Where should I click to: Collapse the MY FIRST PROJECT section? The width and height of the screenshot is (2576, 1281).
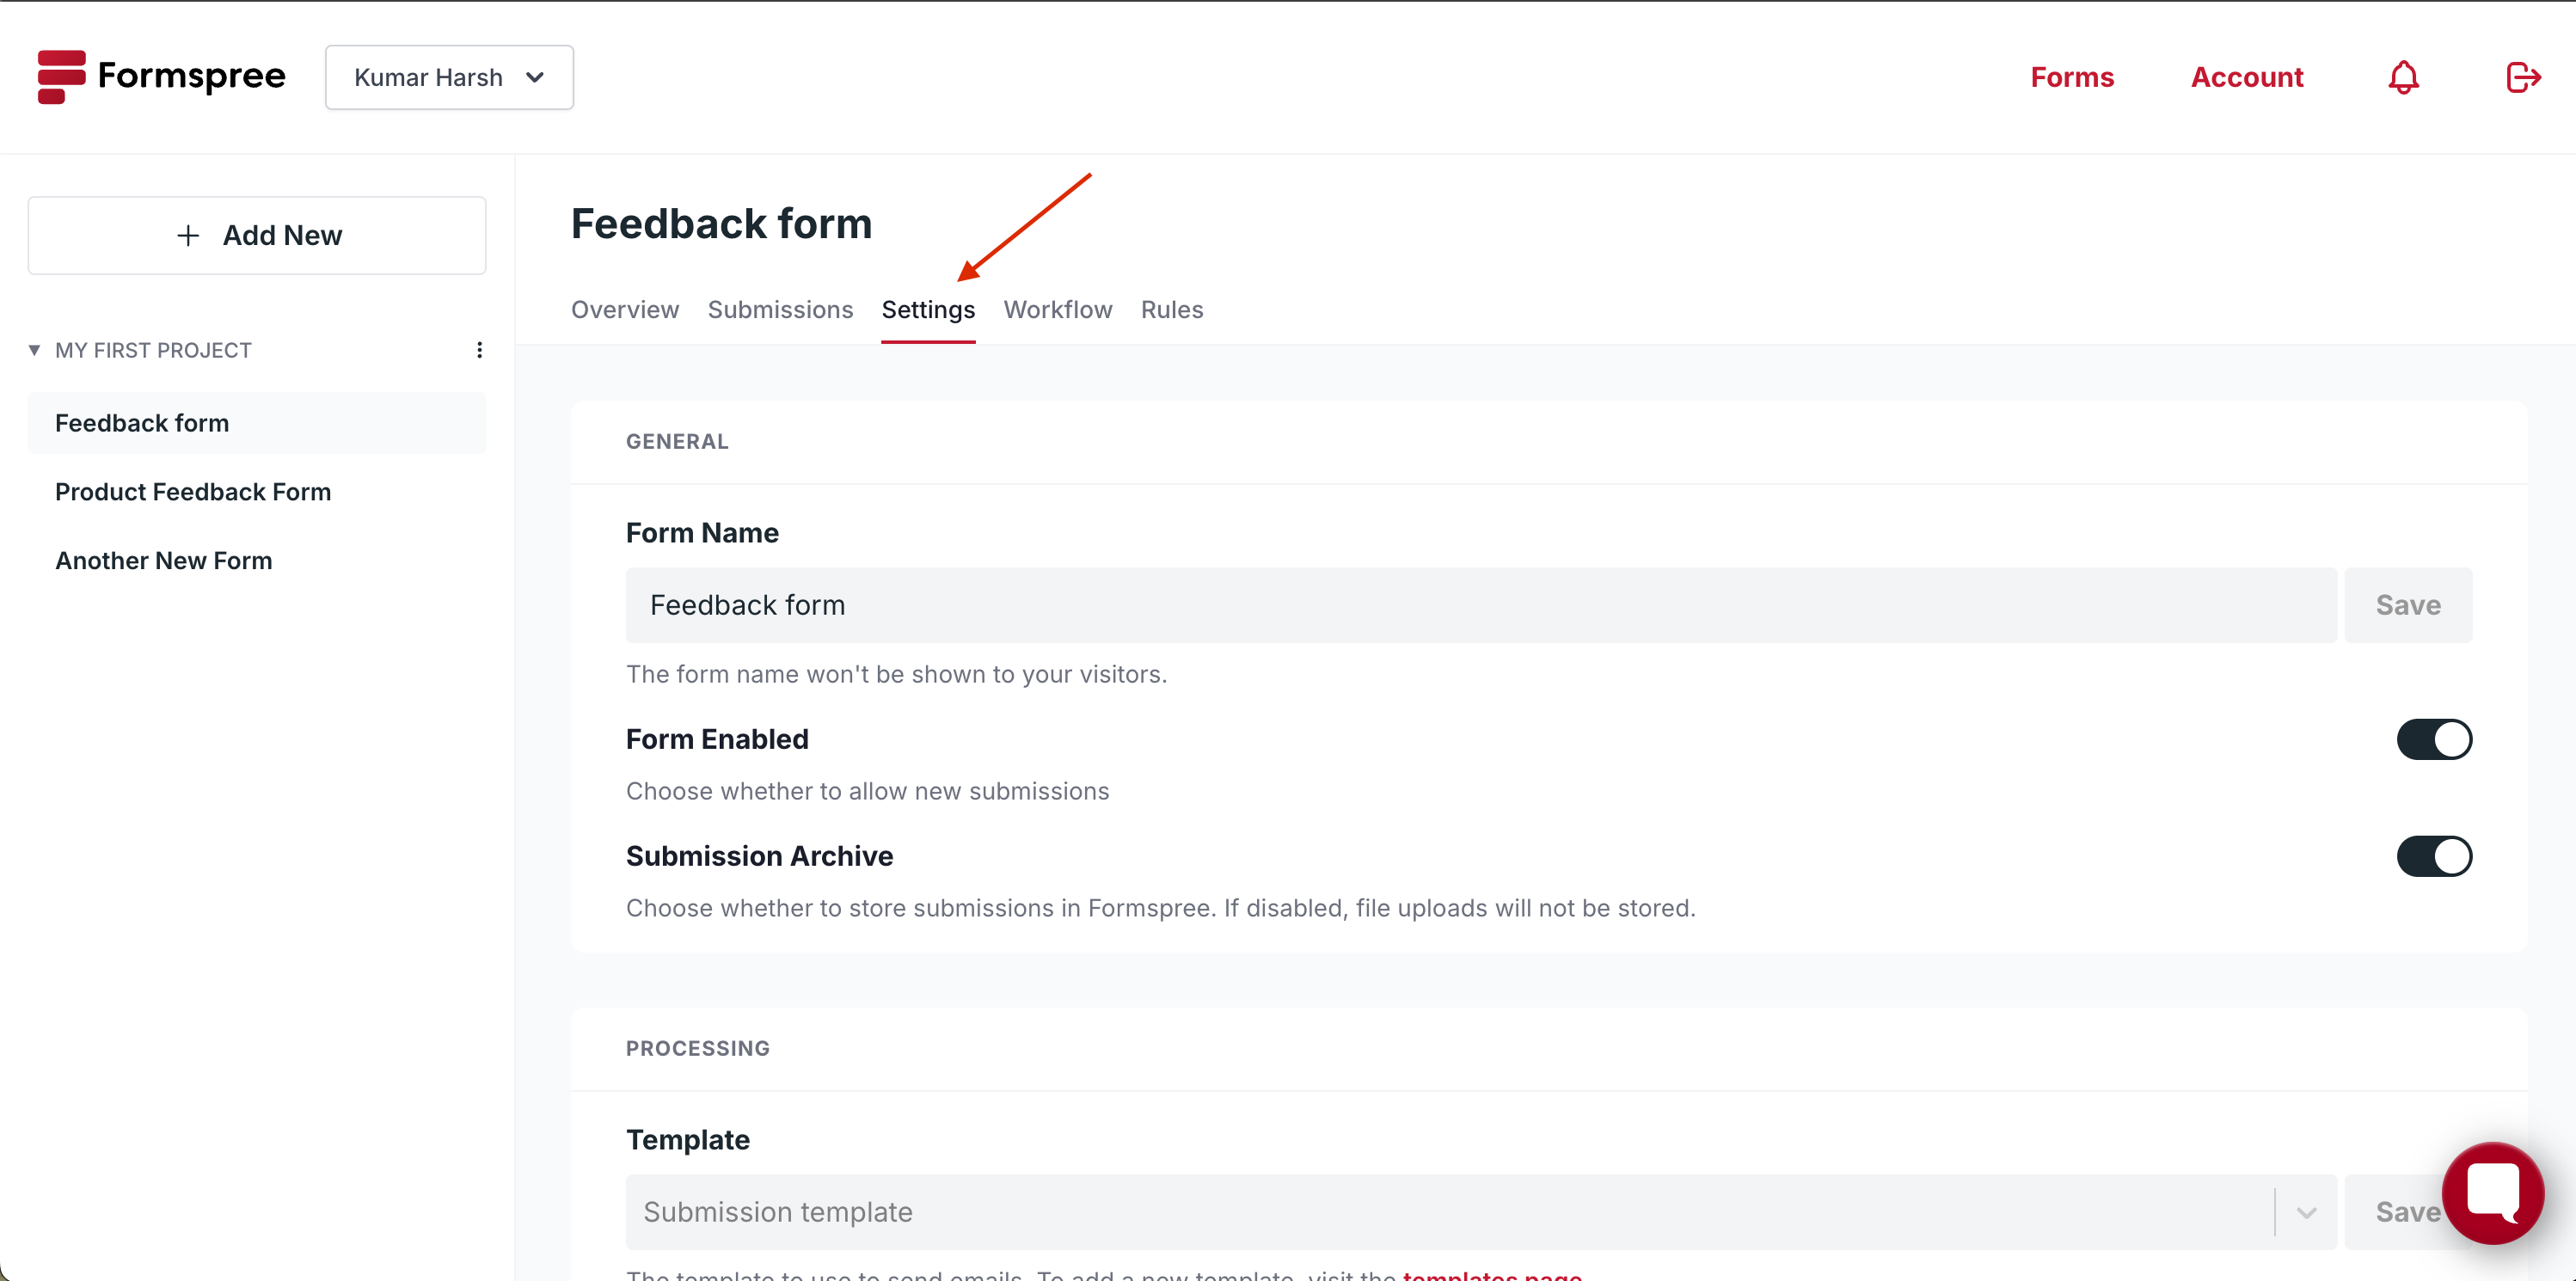click(34, 349)
